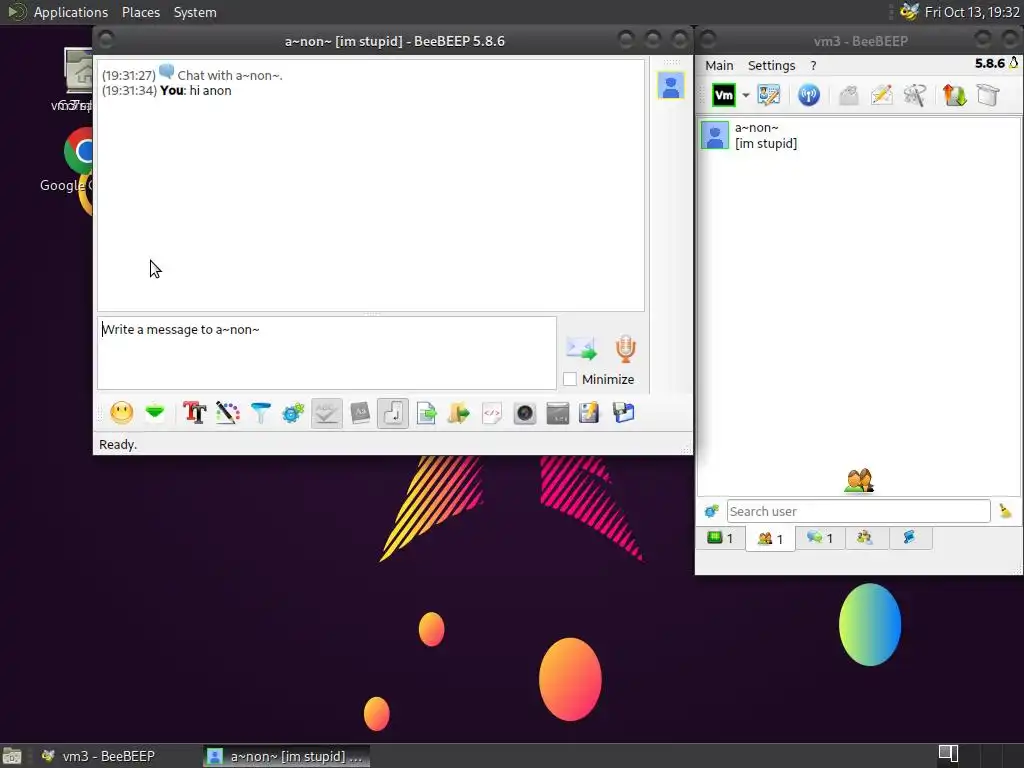
Task: Switch to the groups tab
Action: [x=865, y=538]
